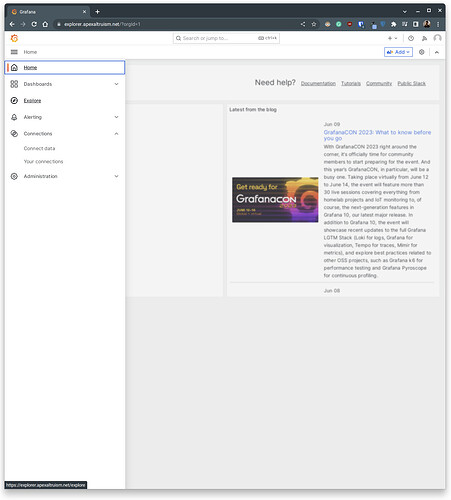Focus the Search or jump to field
This screenshot has height=500, width=451.
pyautogui.click(x=226, y=38)
